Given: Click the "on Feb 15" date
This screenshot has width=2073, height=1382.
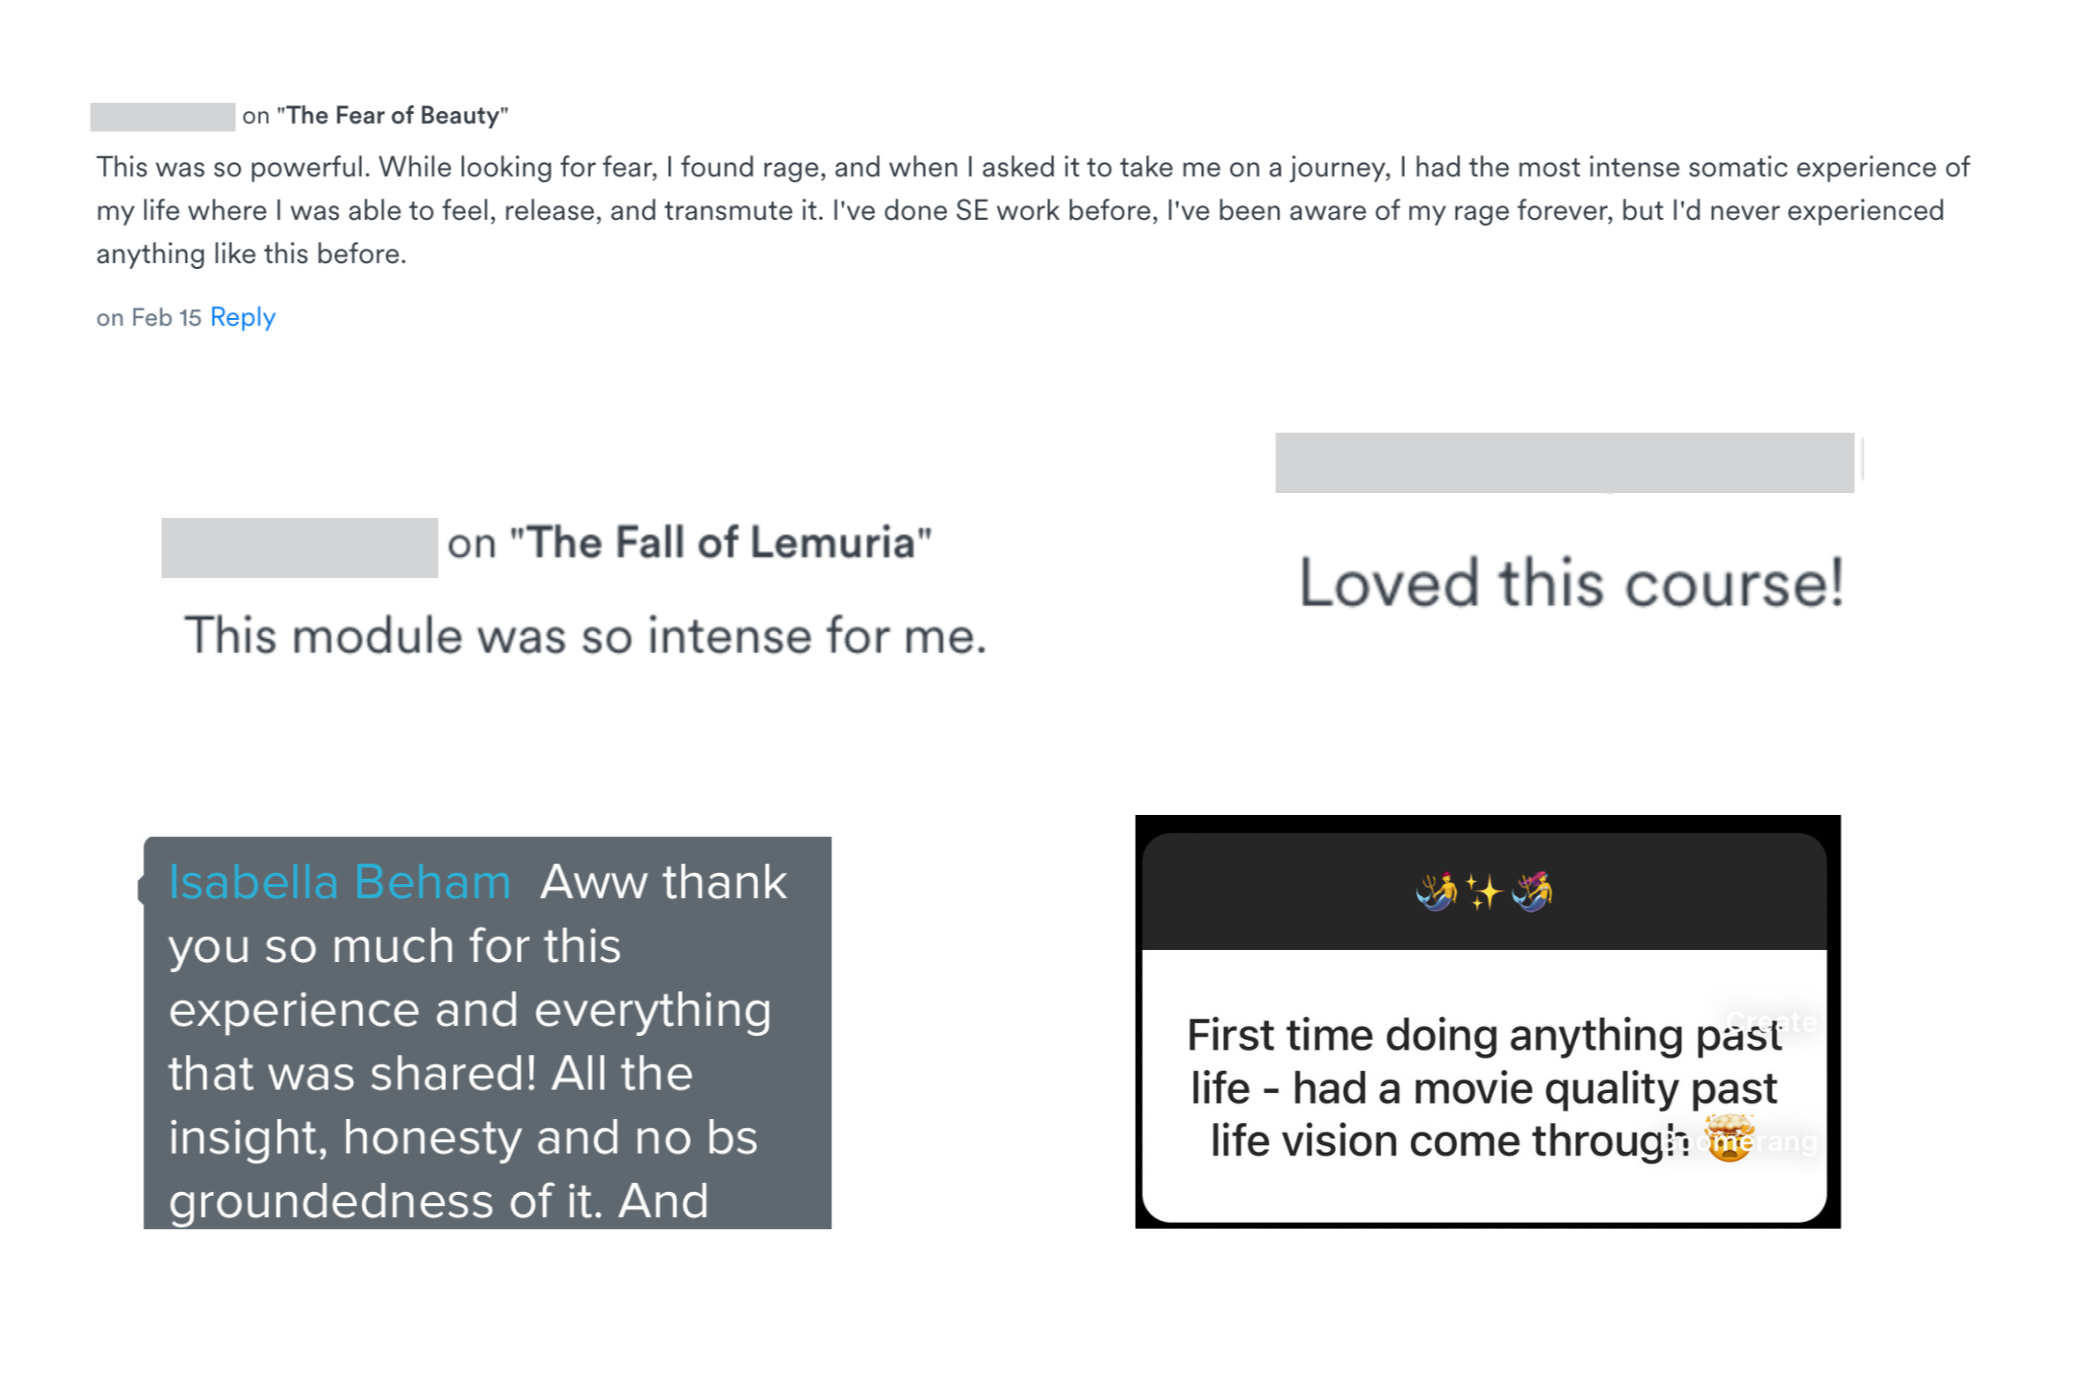Looking at the screenshot, I should tap(149, 318).
